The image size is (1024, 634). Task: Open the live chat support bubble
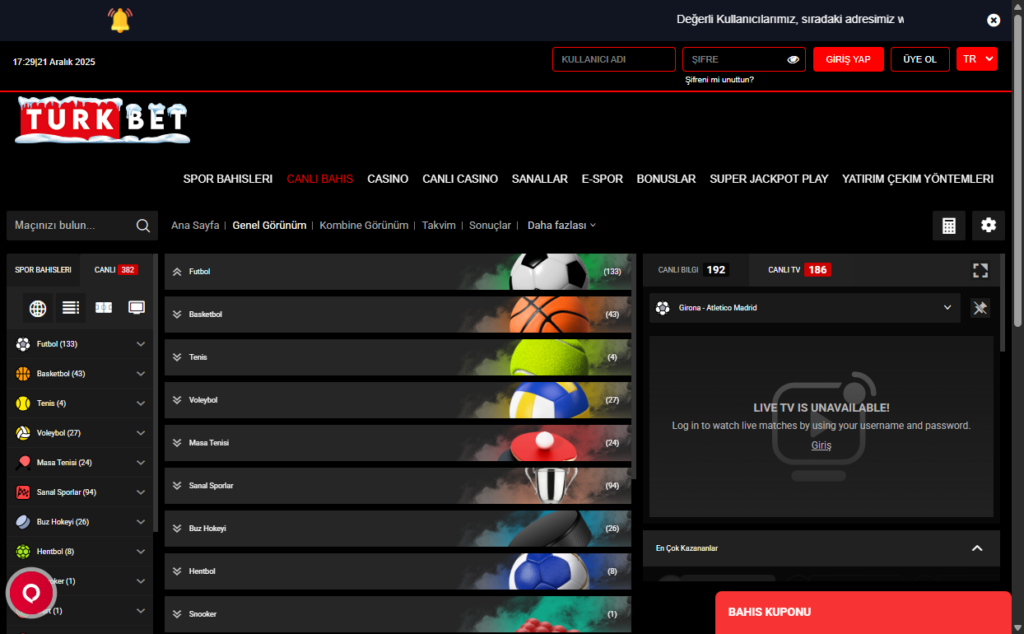click(x=31, y=593)
